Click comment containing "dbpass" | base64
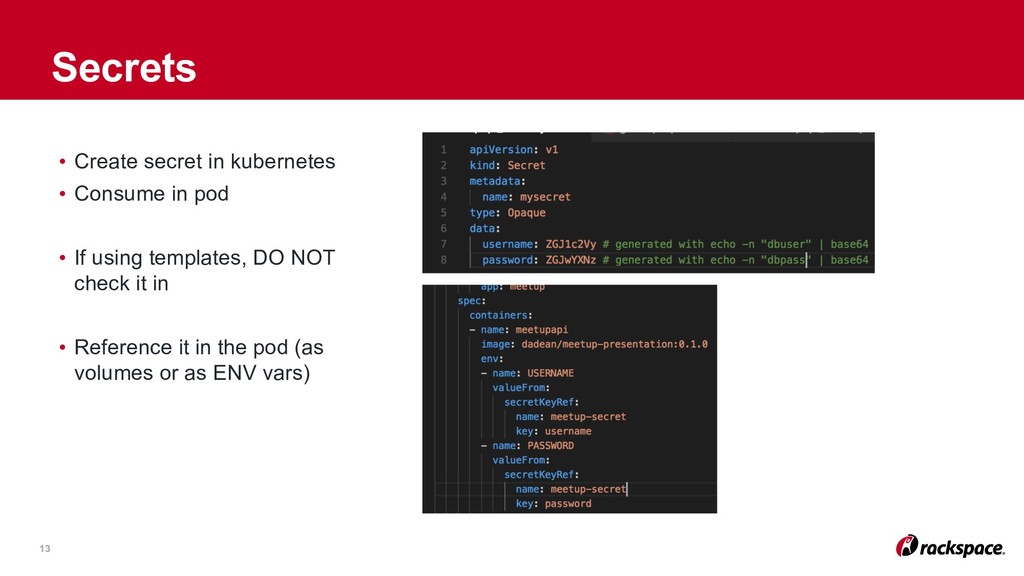The width and height of the screenshot is (1024, 576). click(735, 260)
